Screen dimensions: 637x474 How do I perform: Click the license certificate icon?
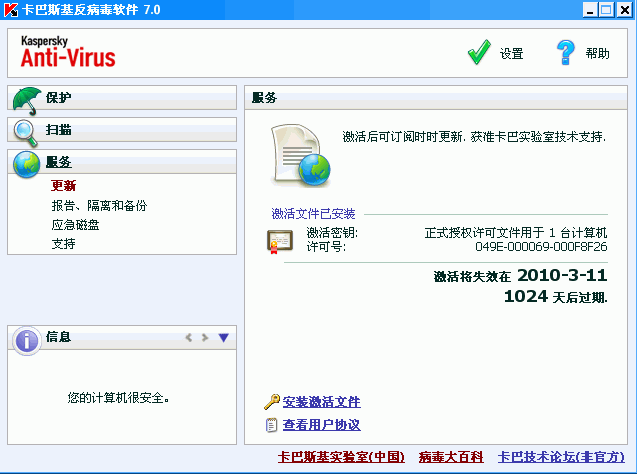pos(280,241)
